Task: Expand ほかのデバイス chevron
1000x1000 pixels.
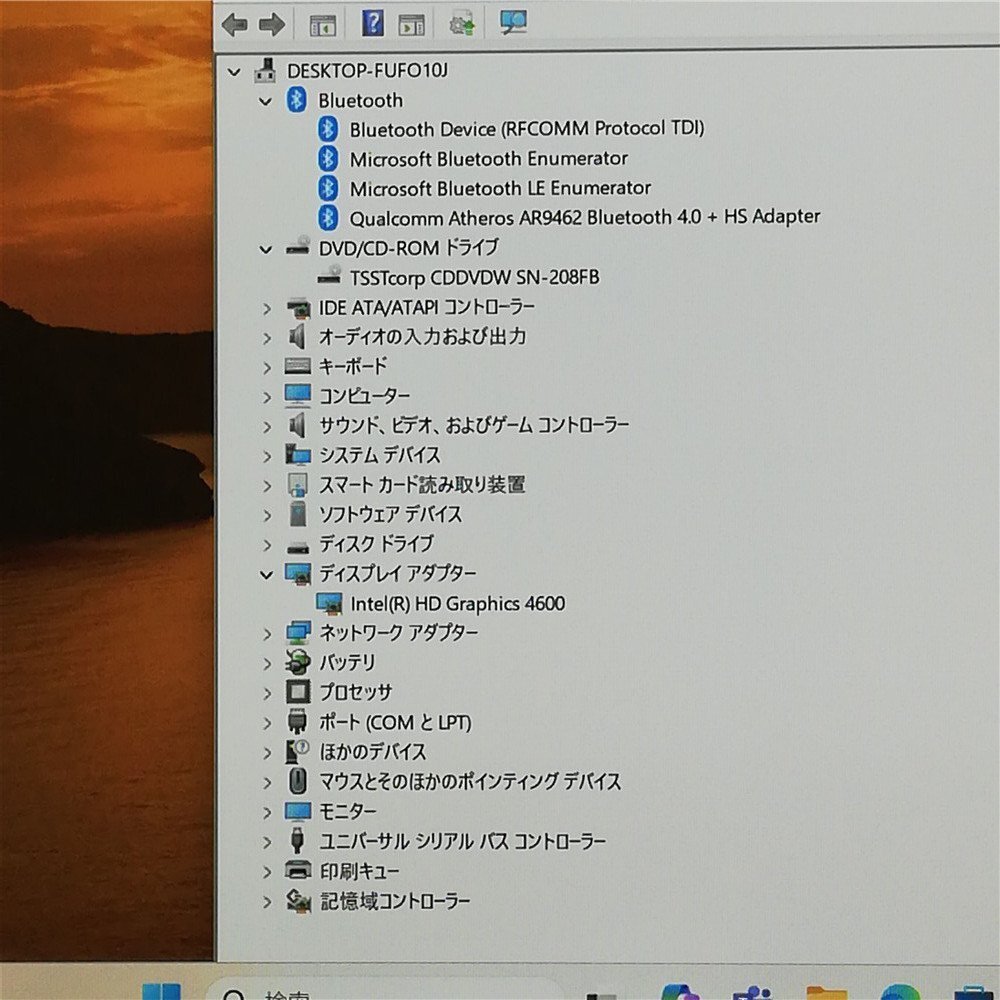Action: pyautogui.click(x=267, y=754)
